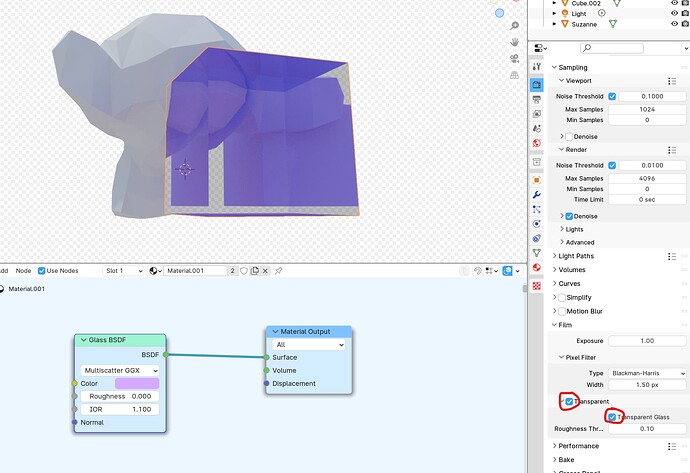Screen dimensions: 690x473
Task: Click the new material duplicate icon
Action: (x=255, y=271)
